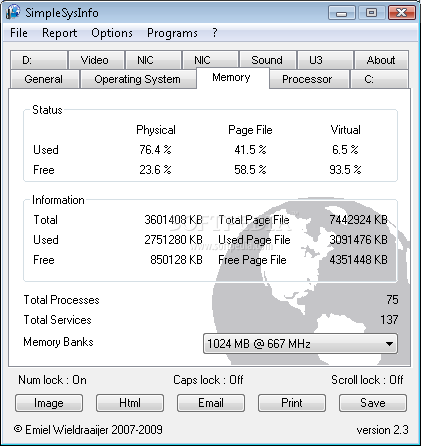Select the second NIC tab next to Sound
This screenshot has width=421, height=446.
click(x=210, y=60)
